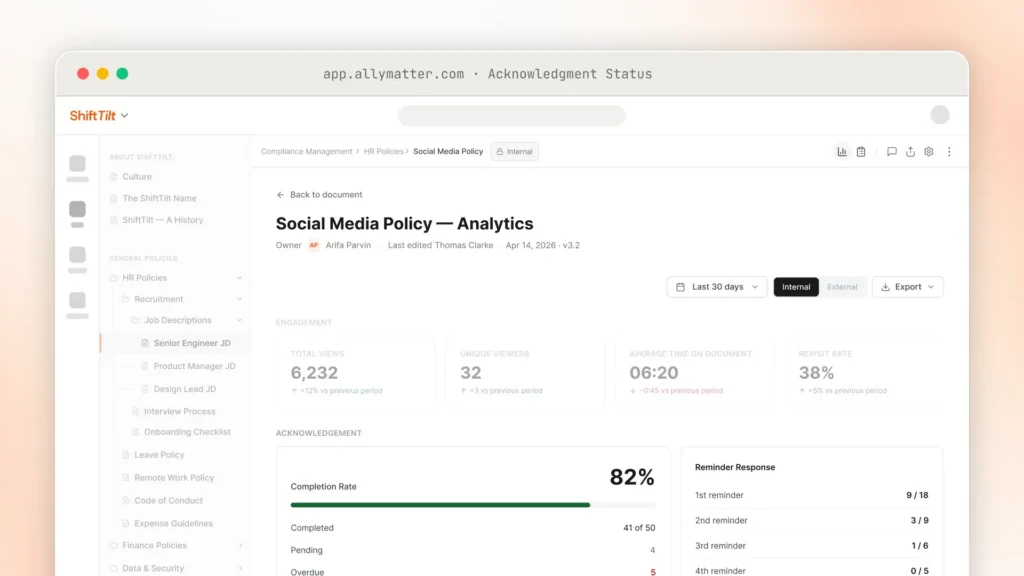Click Social Media Policy breadcrumb

click(448, 152)
